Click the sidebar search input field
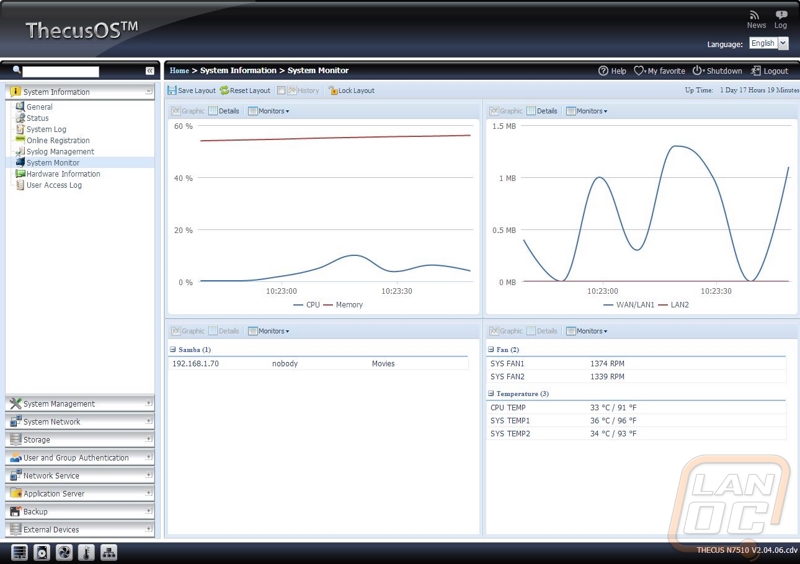 61,71
